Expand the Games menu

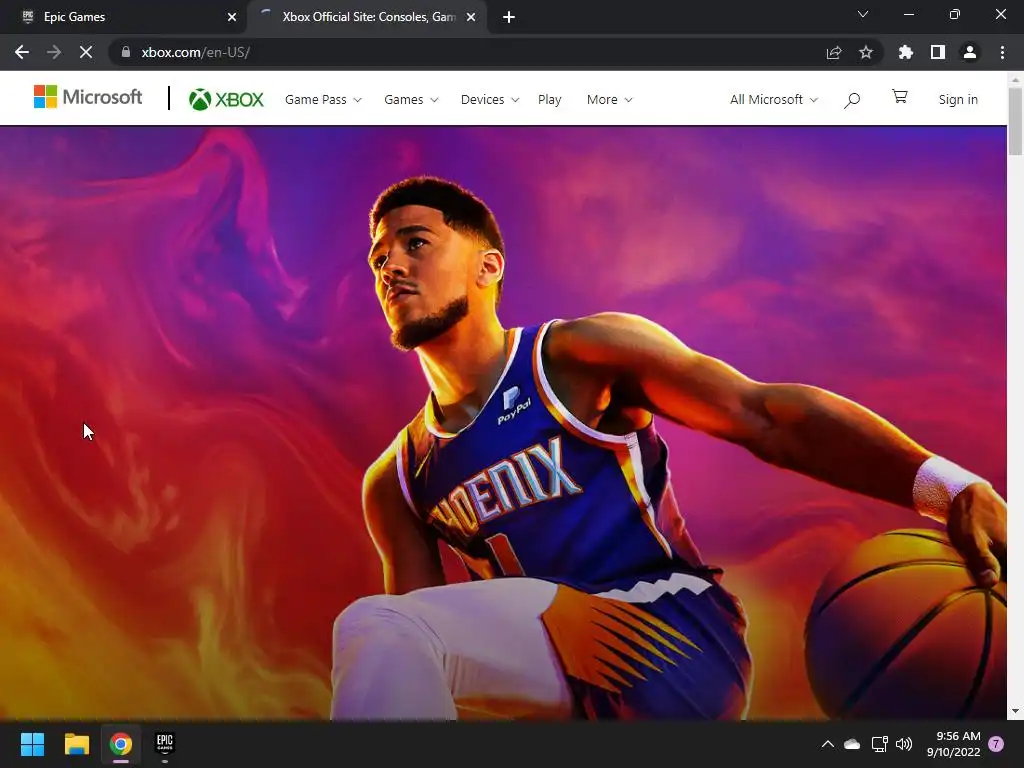point(411,100)
